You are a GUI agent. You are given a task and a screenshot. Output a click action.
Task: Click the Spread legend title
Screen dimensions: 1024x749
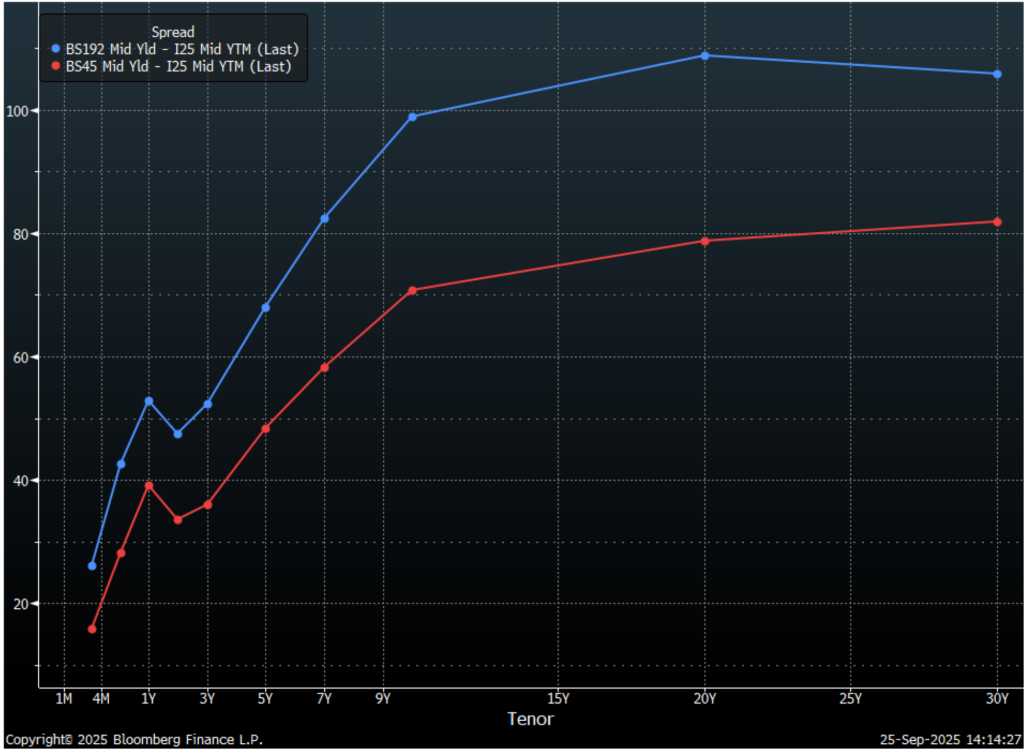click(173, 32)
